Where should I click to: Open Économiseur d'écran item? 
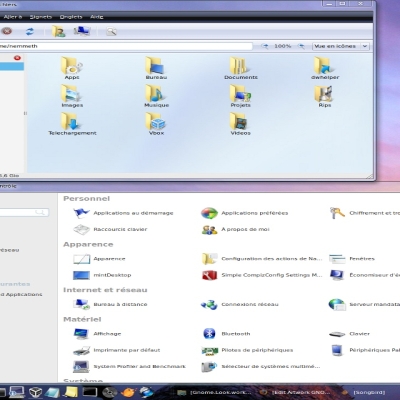[x=364, y=275]
